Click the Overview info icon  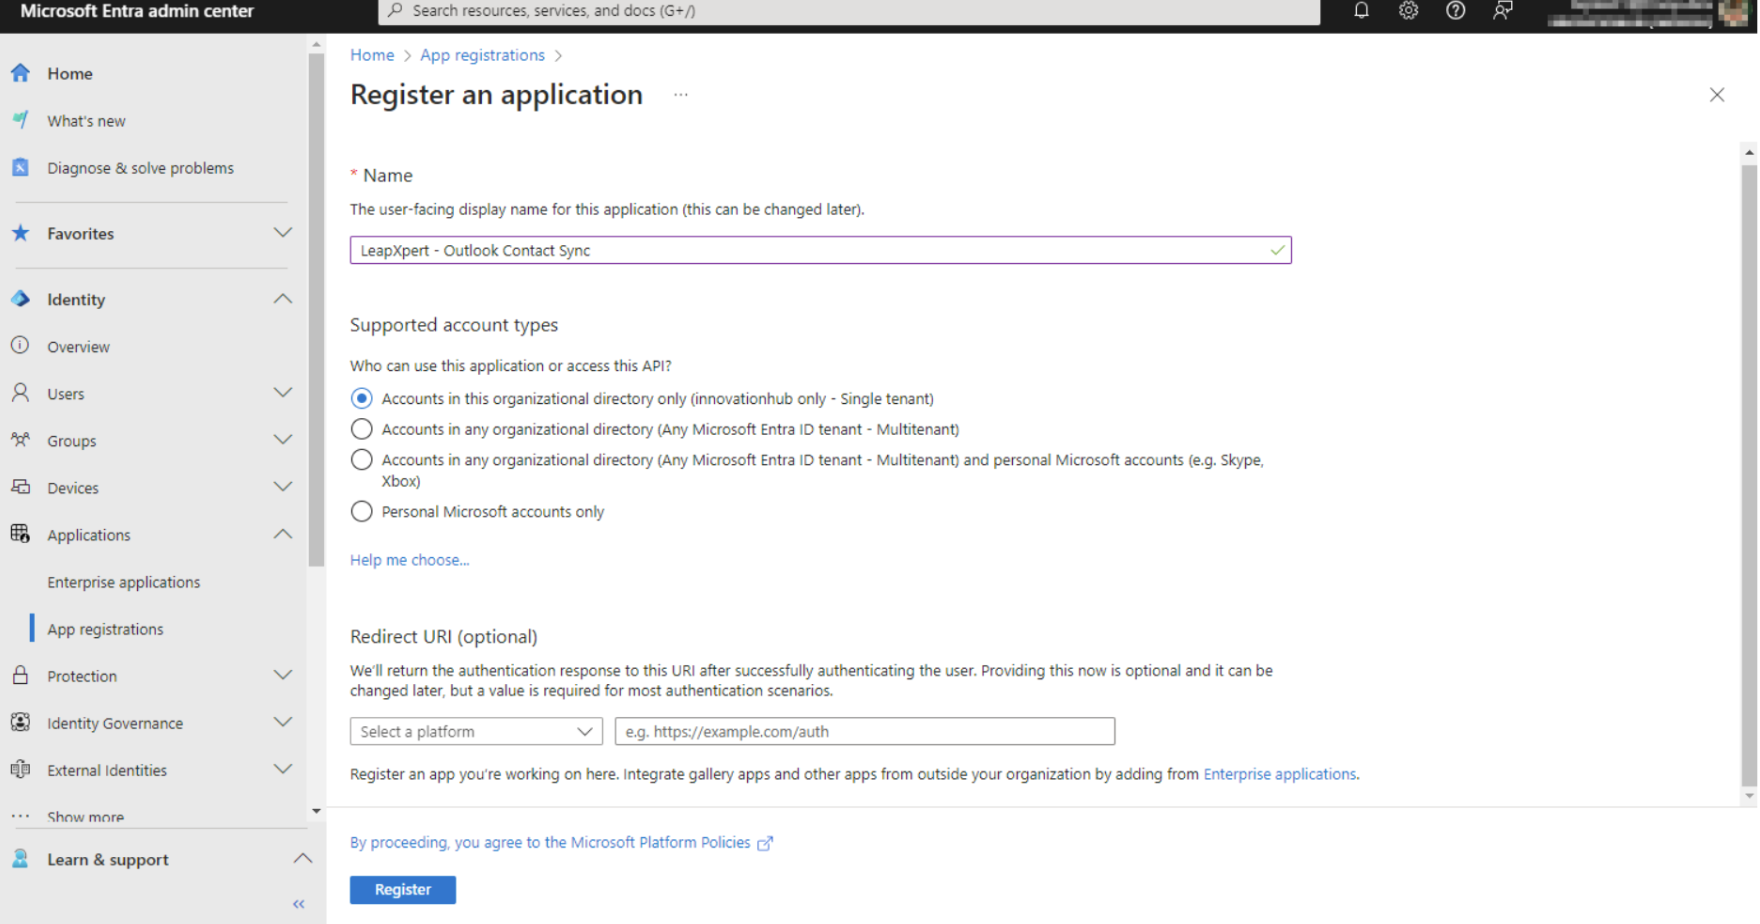(20, 346)
